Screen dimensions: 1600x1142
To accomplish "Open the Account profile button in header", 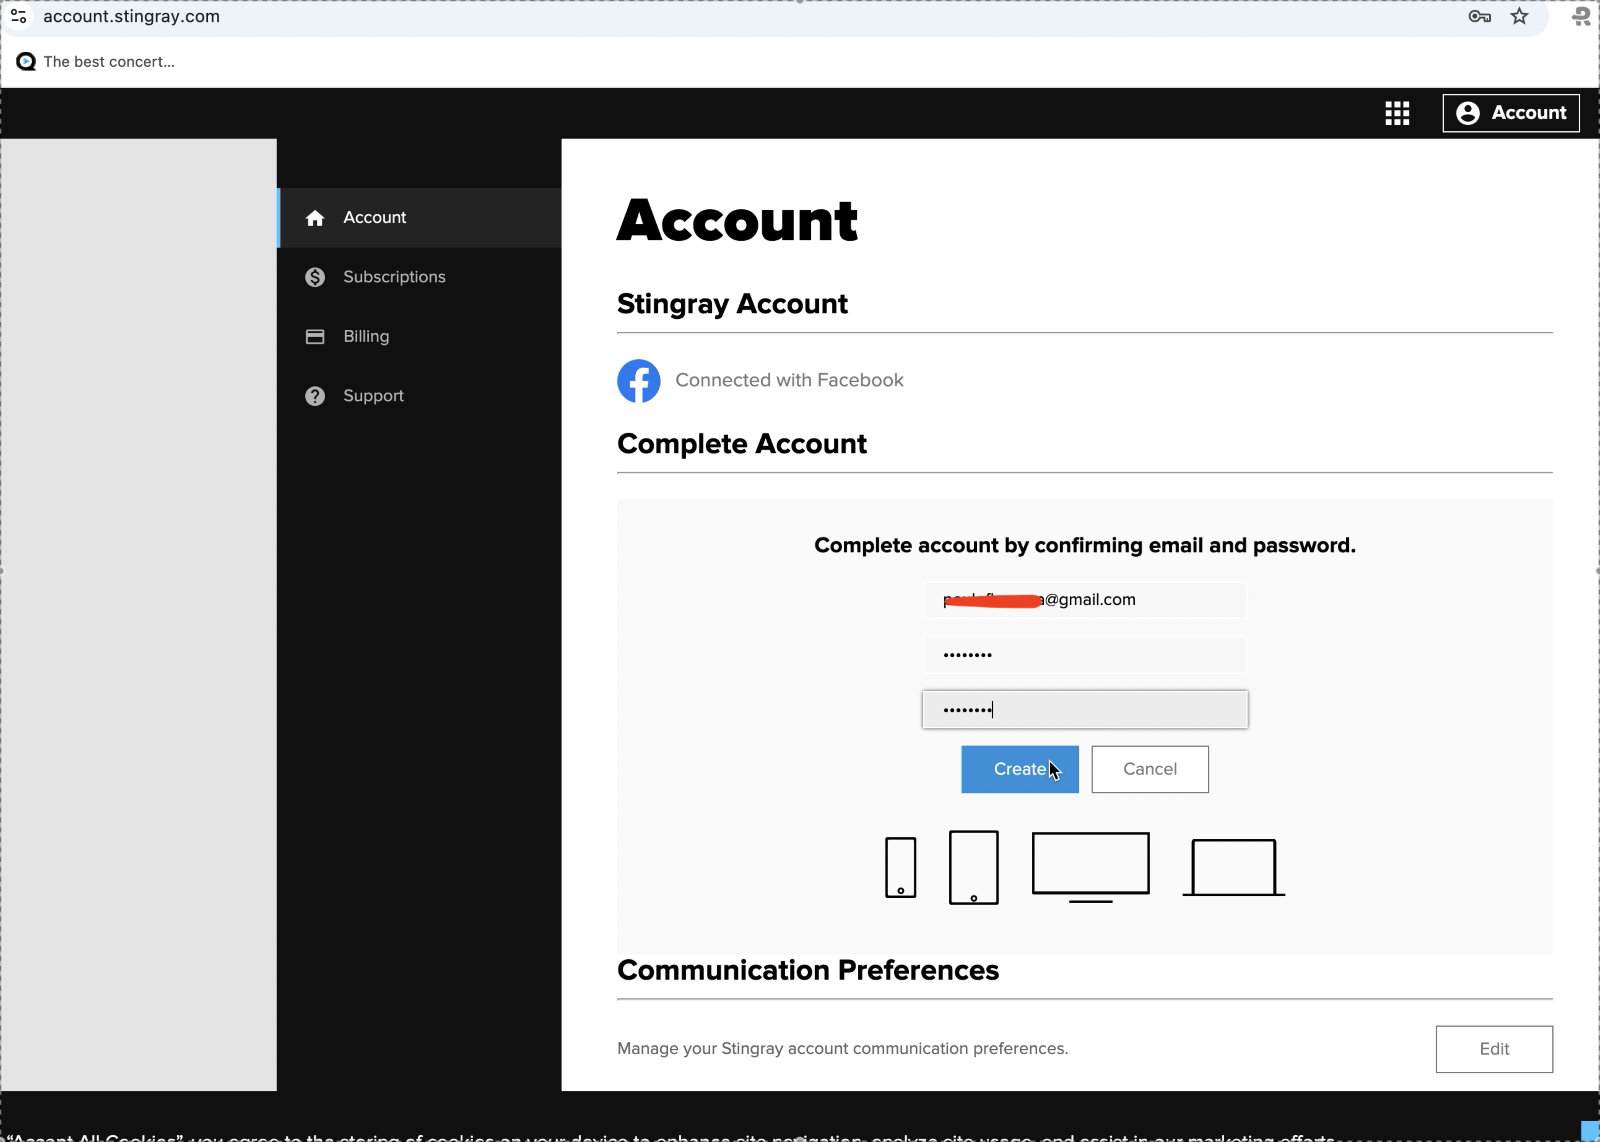I will pyautogui.click(x=1510, y=113).
